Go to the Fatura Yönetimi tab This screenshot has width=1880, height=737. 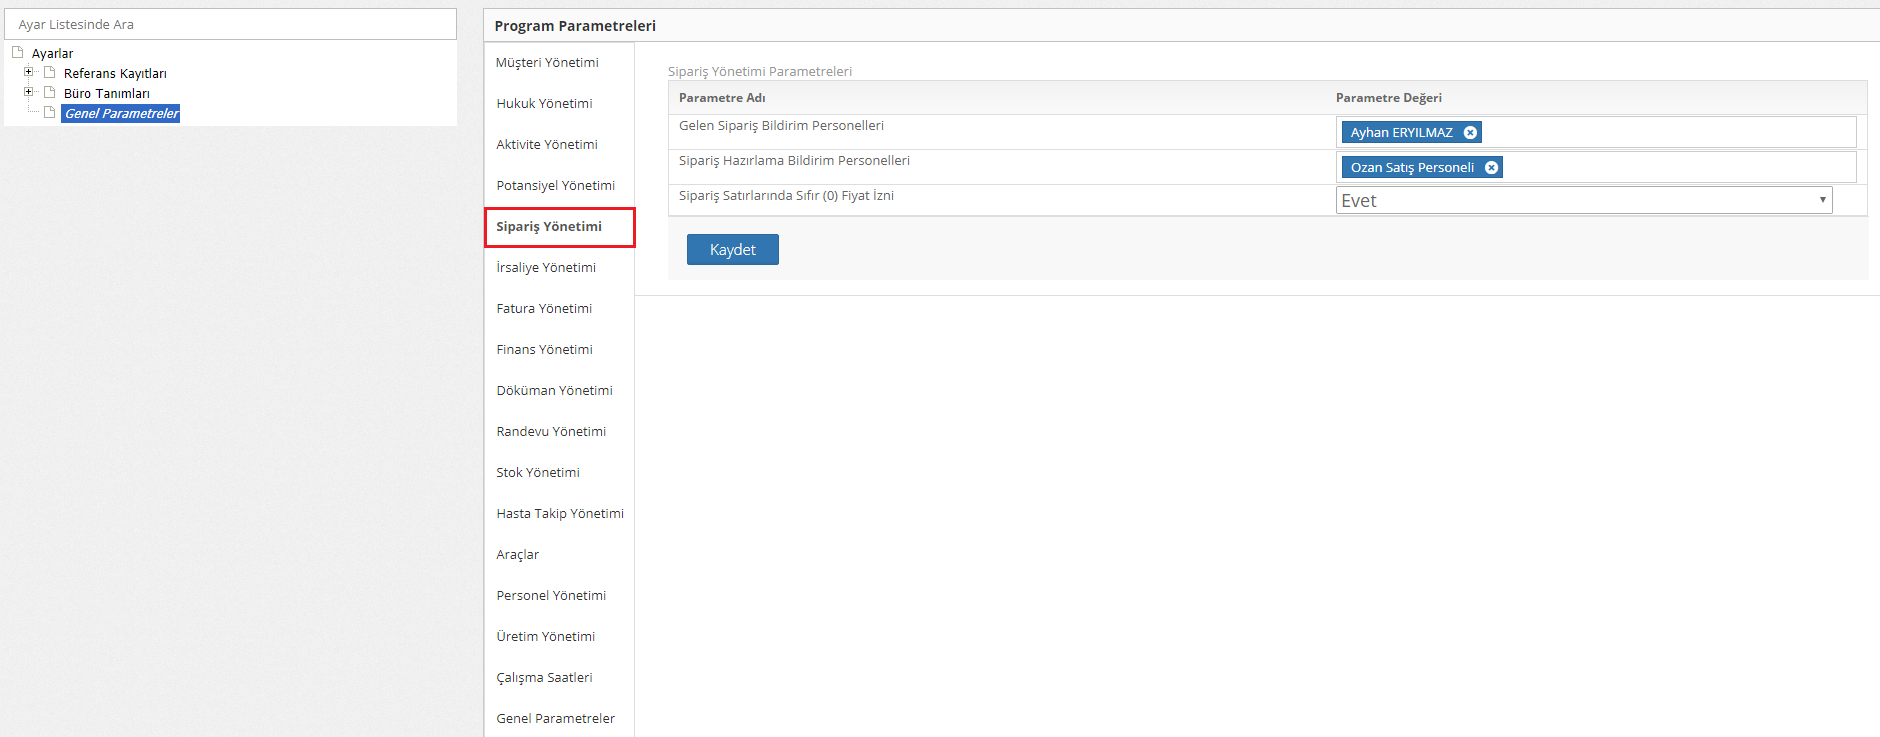click(x=544, y=309)
